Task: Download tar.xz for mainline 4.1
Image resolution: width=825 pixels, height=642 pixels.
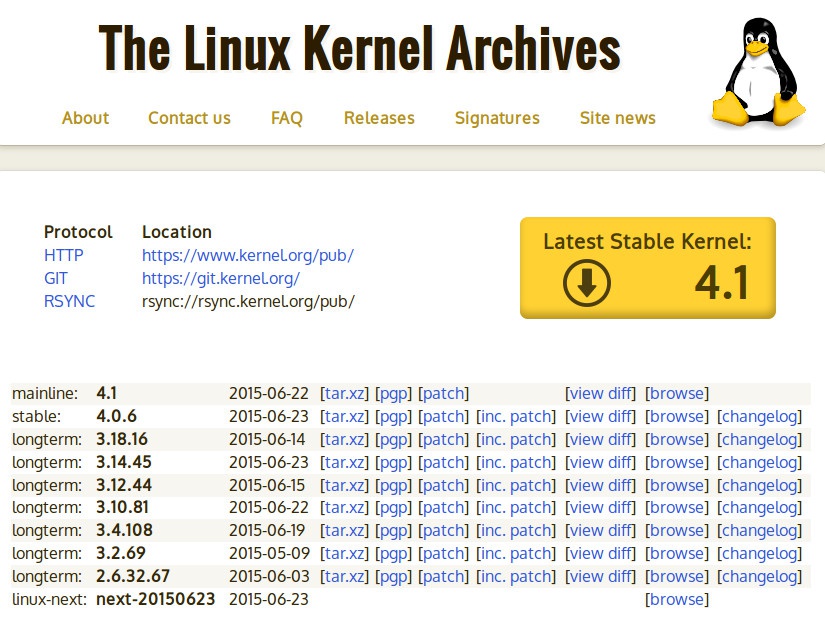Action: click(343, 394)
